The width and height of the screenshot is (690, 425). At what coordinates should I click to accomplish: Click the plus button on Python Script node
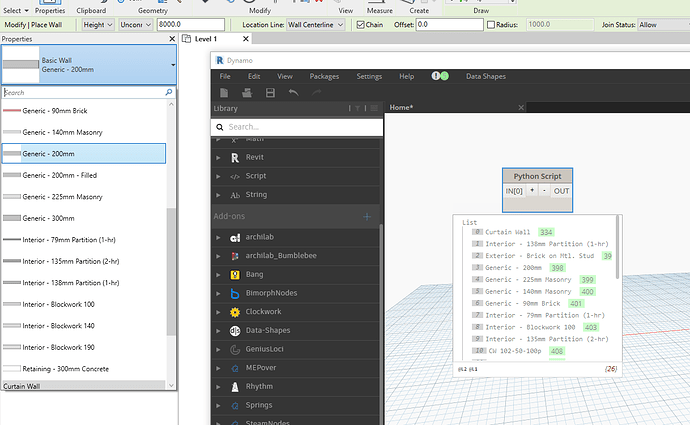pyautogui.click(x=532, y=191)
